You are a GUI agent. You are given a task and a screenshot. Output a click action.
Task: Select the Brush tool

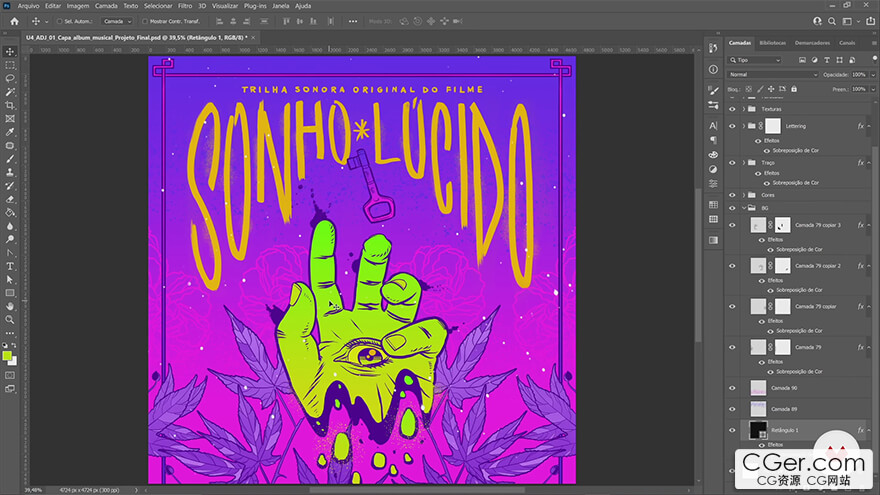coord(10,159)
